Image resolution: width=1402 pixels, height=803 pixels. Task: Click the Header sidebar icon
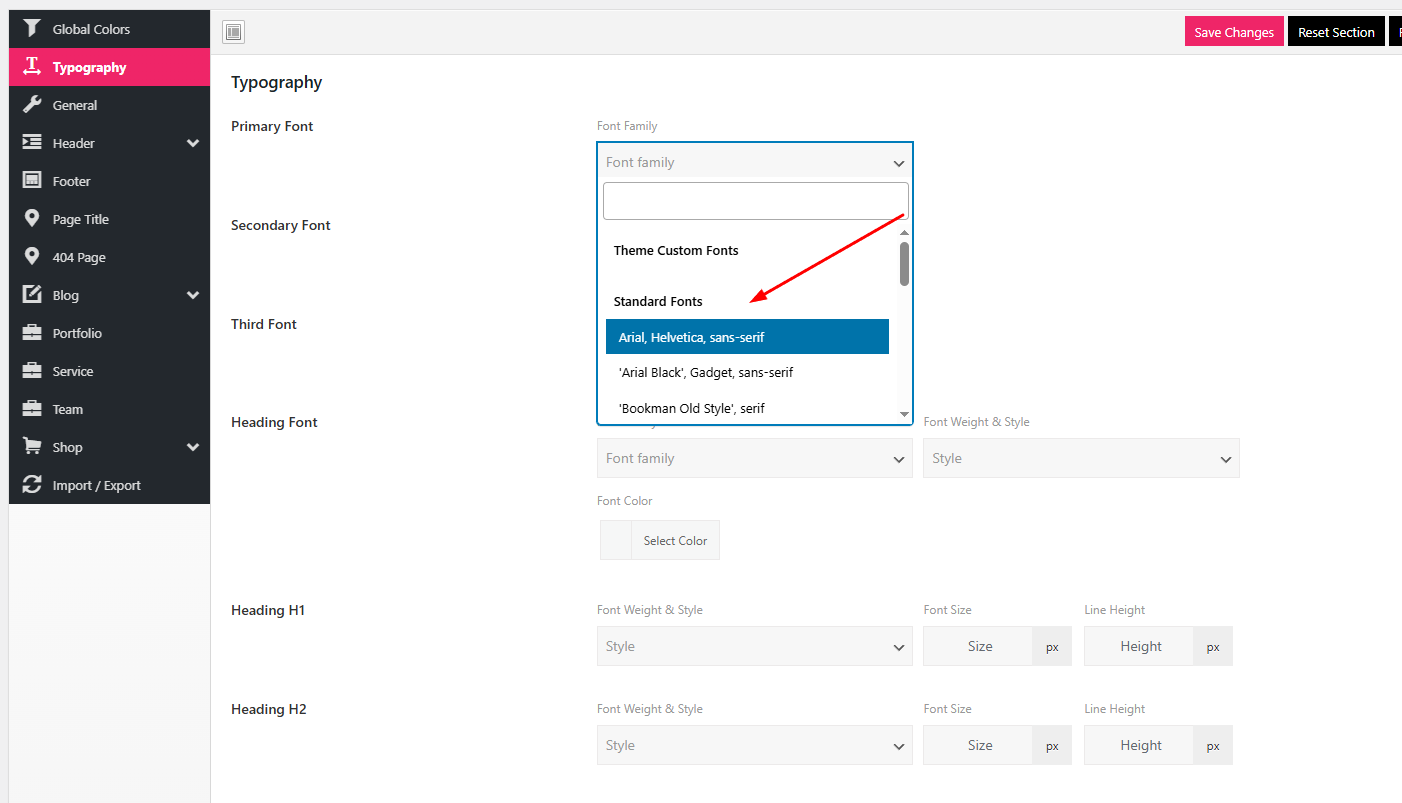tap(32, 143)
